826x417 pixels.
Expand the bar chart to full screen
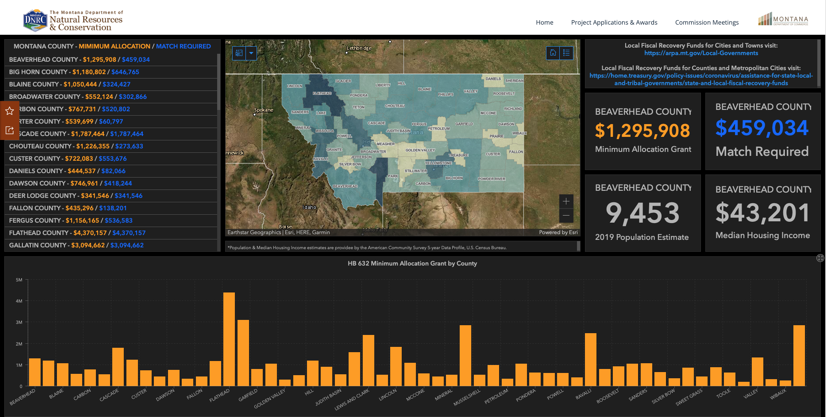pos(820,258)
